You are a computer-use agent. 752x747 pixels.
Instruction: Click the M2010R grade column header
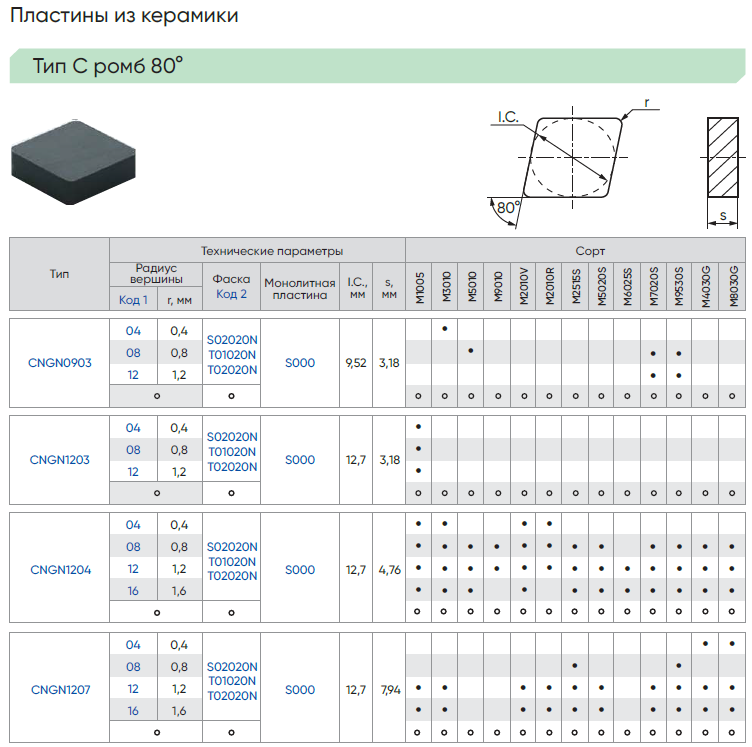tap(550, 286)
